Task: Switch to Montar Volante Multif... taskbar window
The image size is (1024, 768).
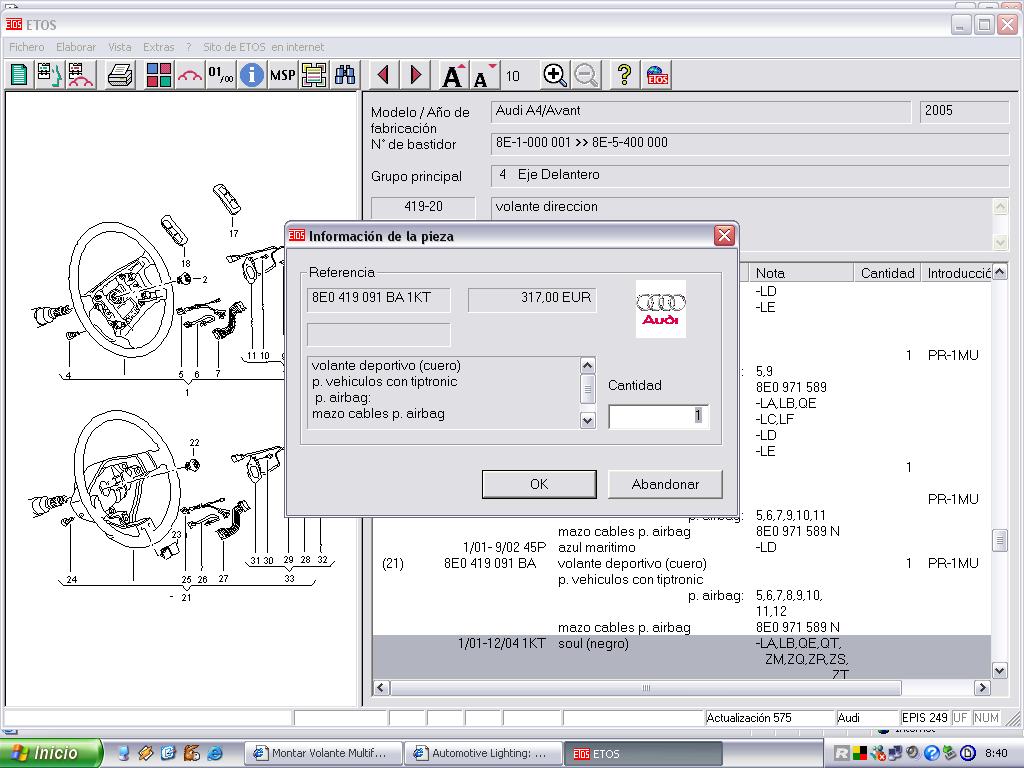Action: [x=323, y=753]
